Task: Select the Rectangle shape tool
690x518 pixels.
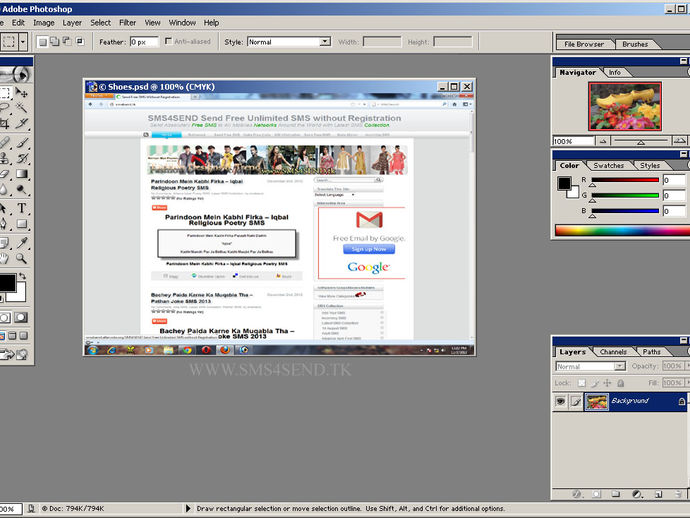Action: click(x=21, y=224)
